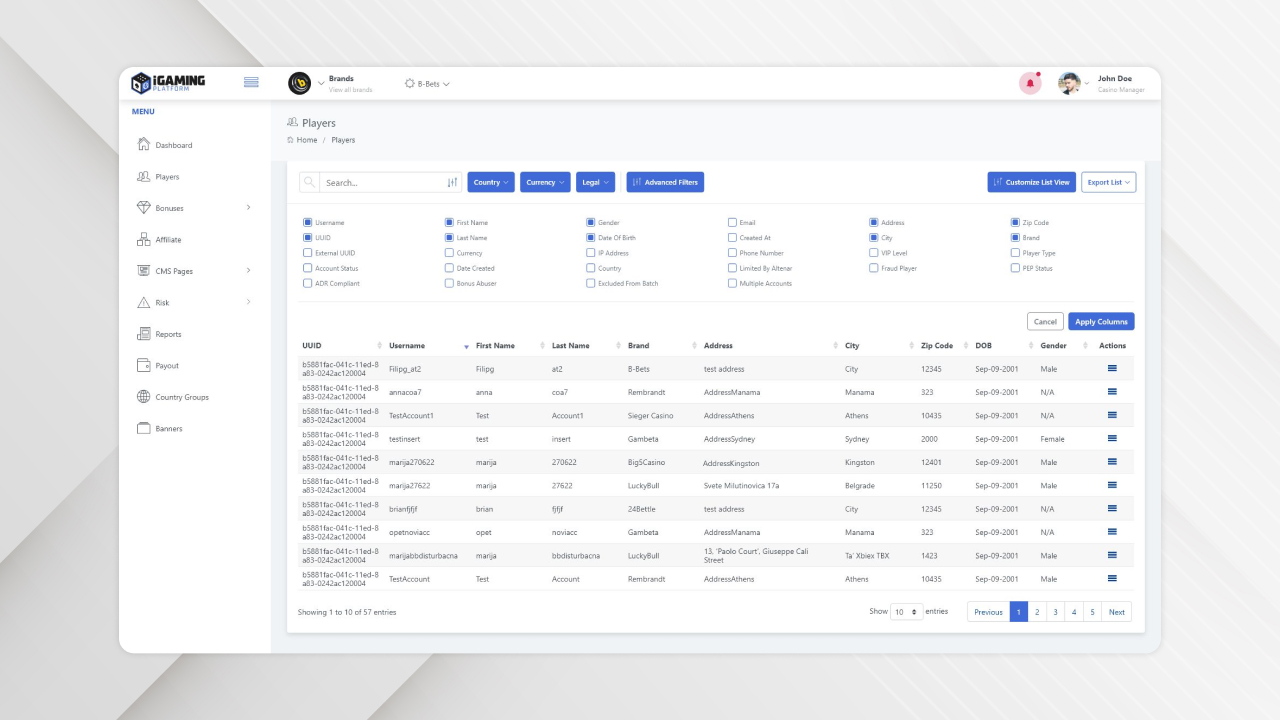This screenshot has height=720, width=1280.
Task: Open actions menu for annacoa7 row
Action: [x=1112, y=392]
